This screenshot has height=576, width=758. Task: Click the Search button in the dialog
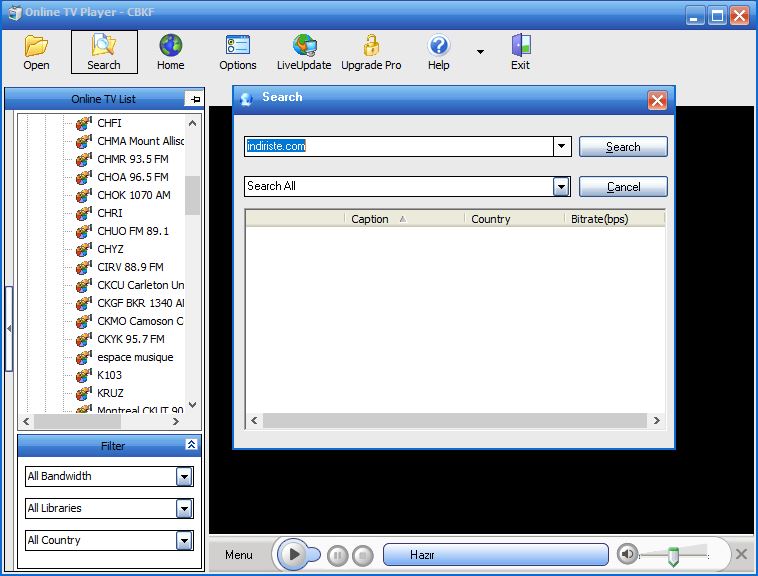coord(623,146)
